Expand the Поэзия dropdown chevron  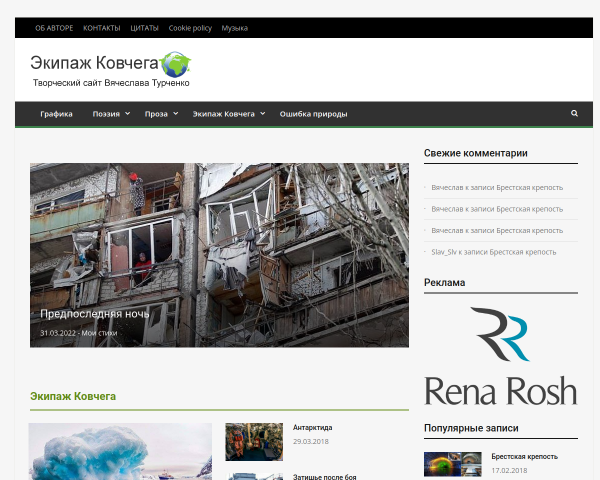[127, 114]
